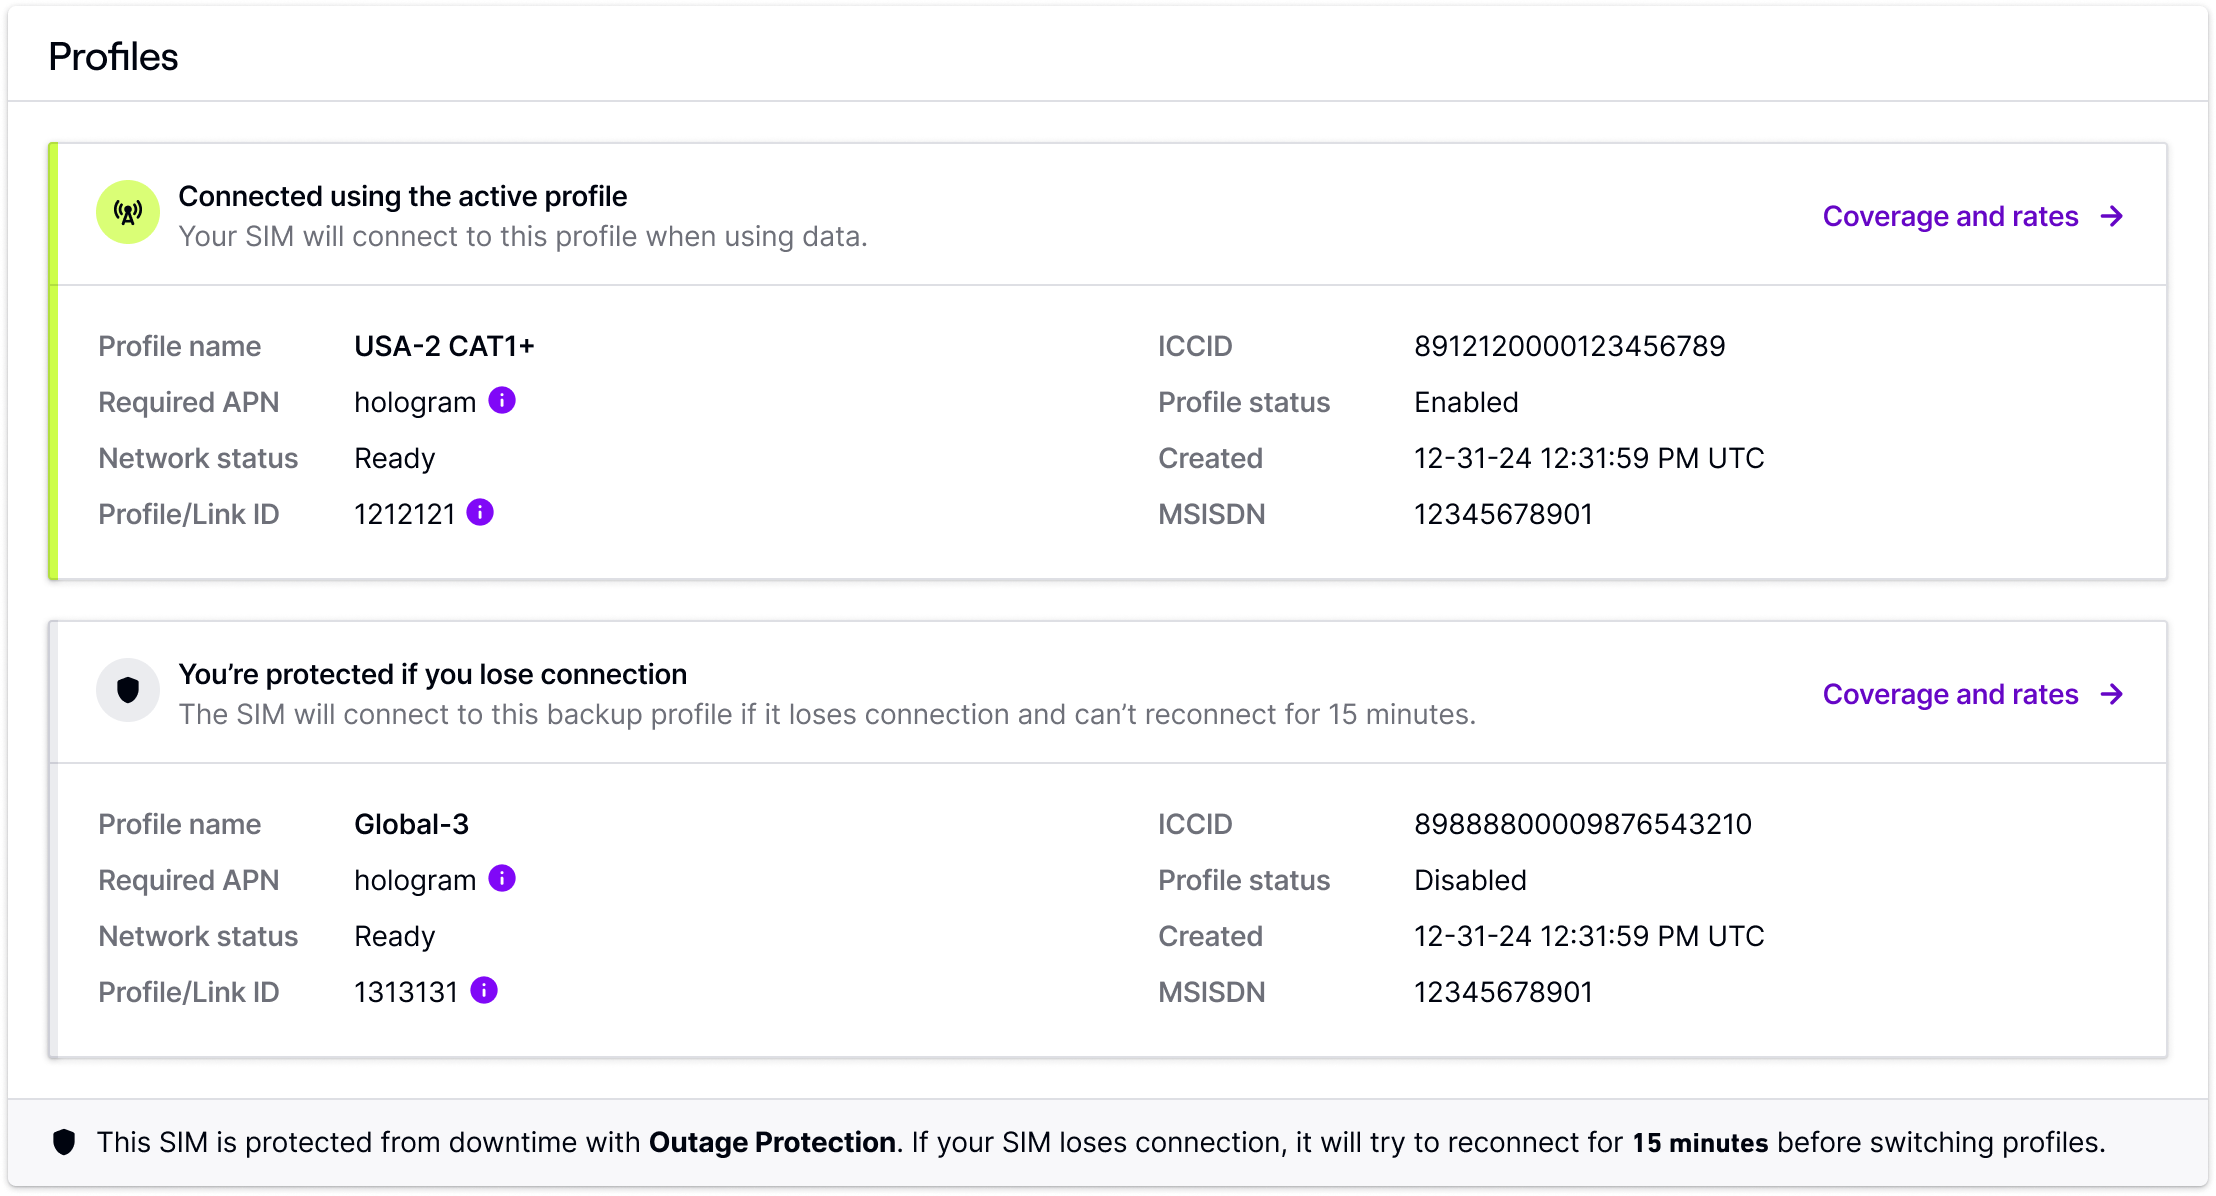
Task: Click info icon beside Profile/Link ID 1313131
Action: 484,991
